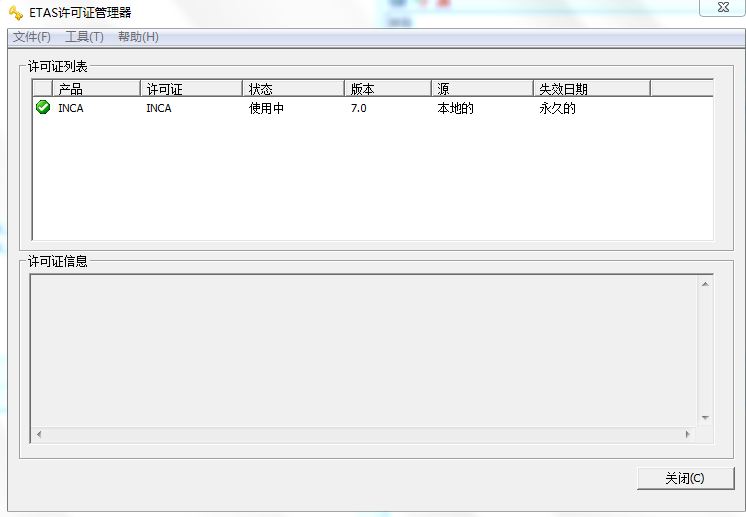Sort by the 状态 column header
This screenshot has height=517, width=746.
[x=293, y=89]
